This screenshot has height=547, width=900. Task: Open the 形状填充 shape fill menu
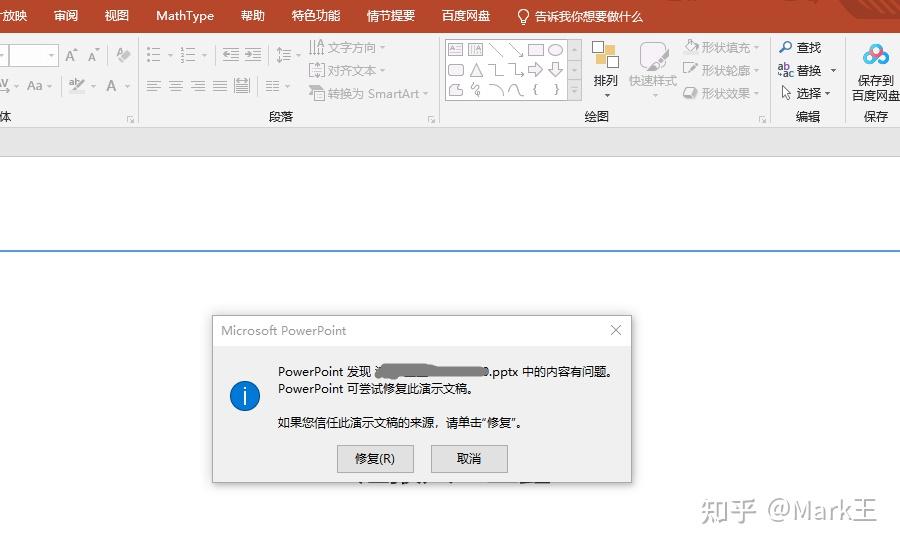[x=721, y=47]
